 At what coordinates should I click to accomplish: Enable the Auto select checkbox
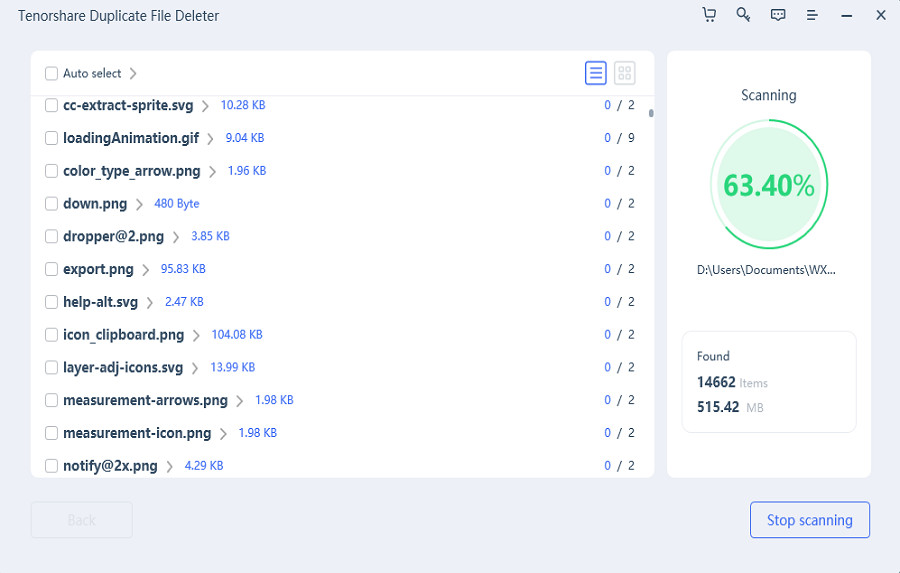tap(52, 73)
